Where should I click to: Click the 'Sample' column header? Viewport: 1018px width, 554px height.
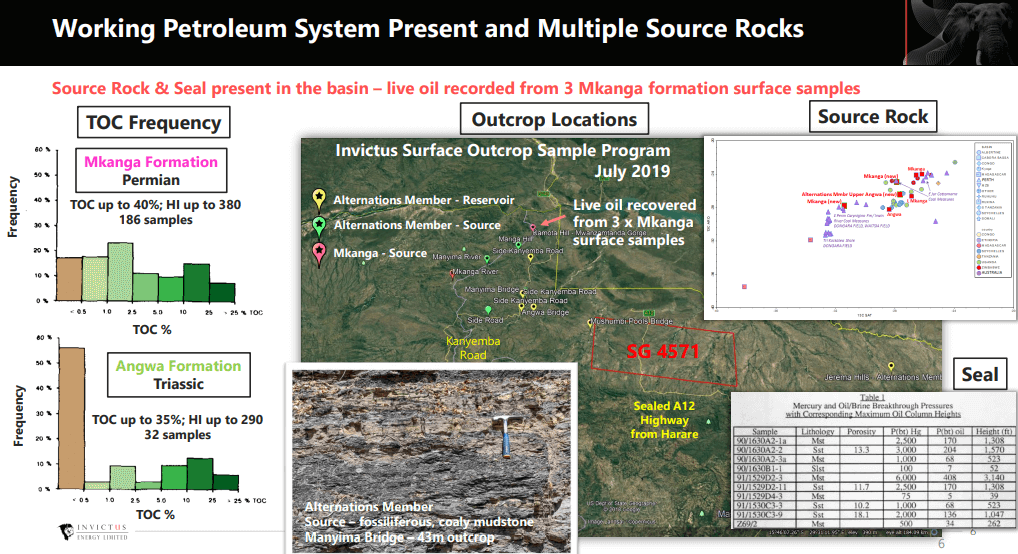765,431
